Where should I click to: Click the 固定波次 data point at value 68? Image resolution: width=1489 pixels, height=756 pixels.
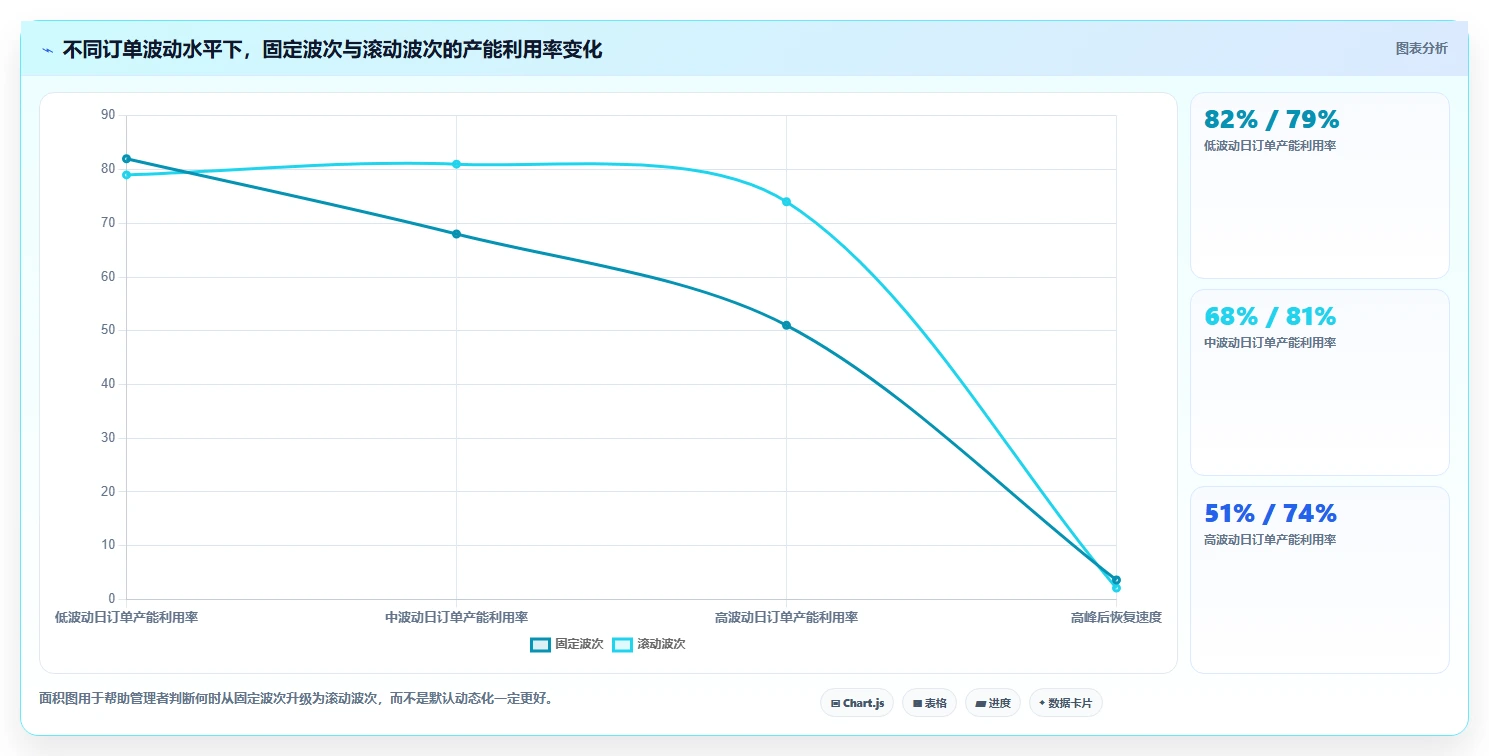(x=456, y=234)
